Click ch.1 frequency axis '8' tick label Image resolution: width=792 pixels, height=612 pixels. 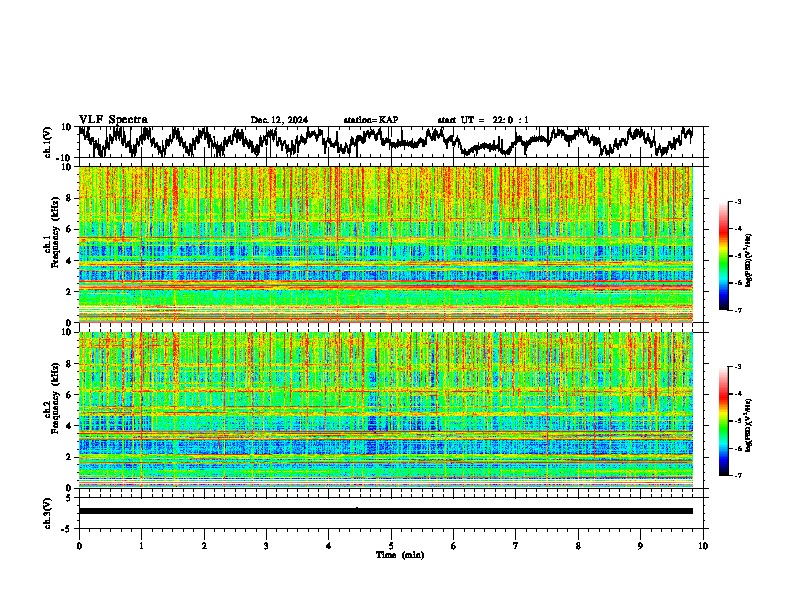tap(69, 198)
